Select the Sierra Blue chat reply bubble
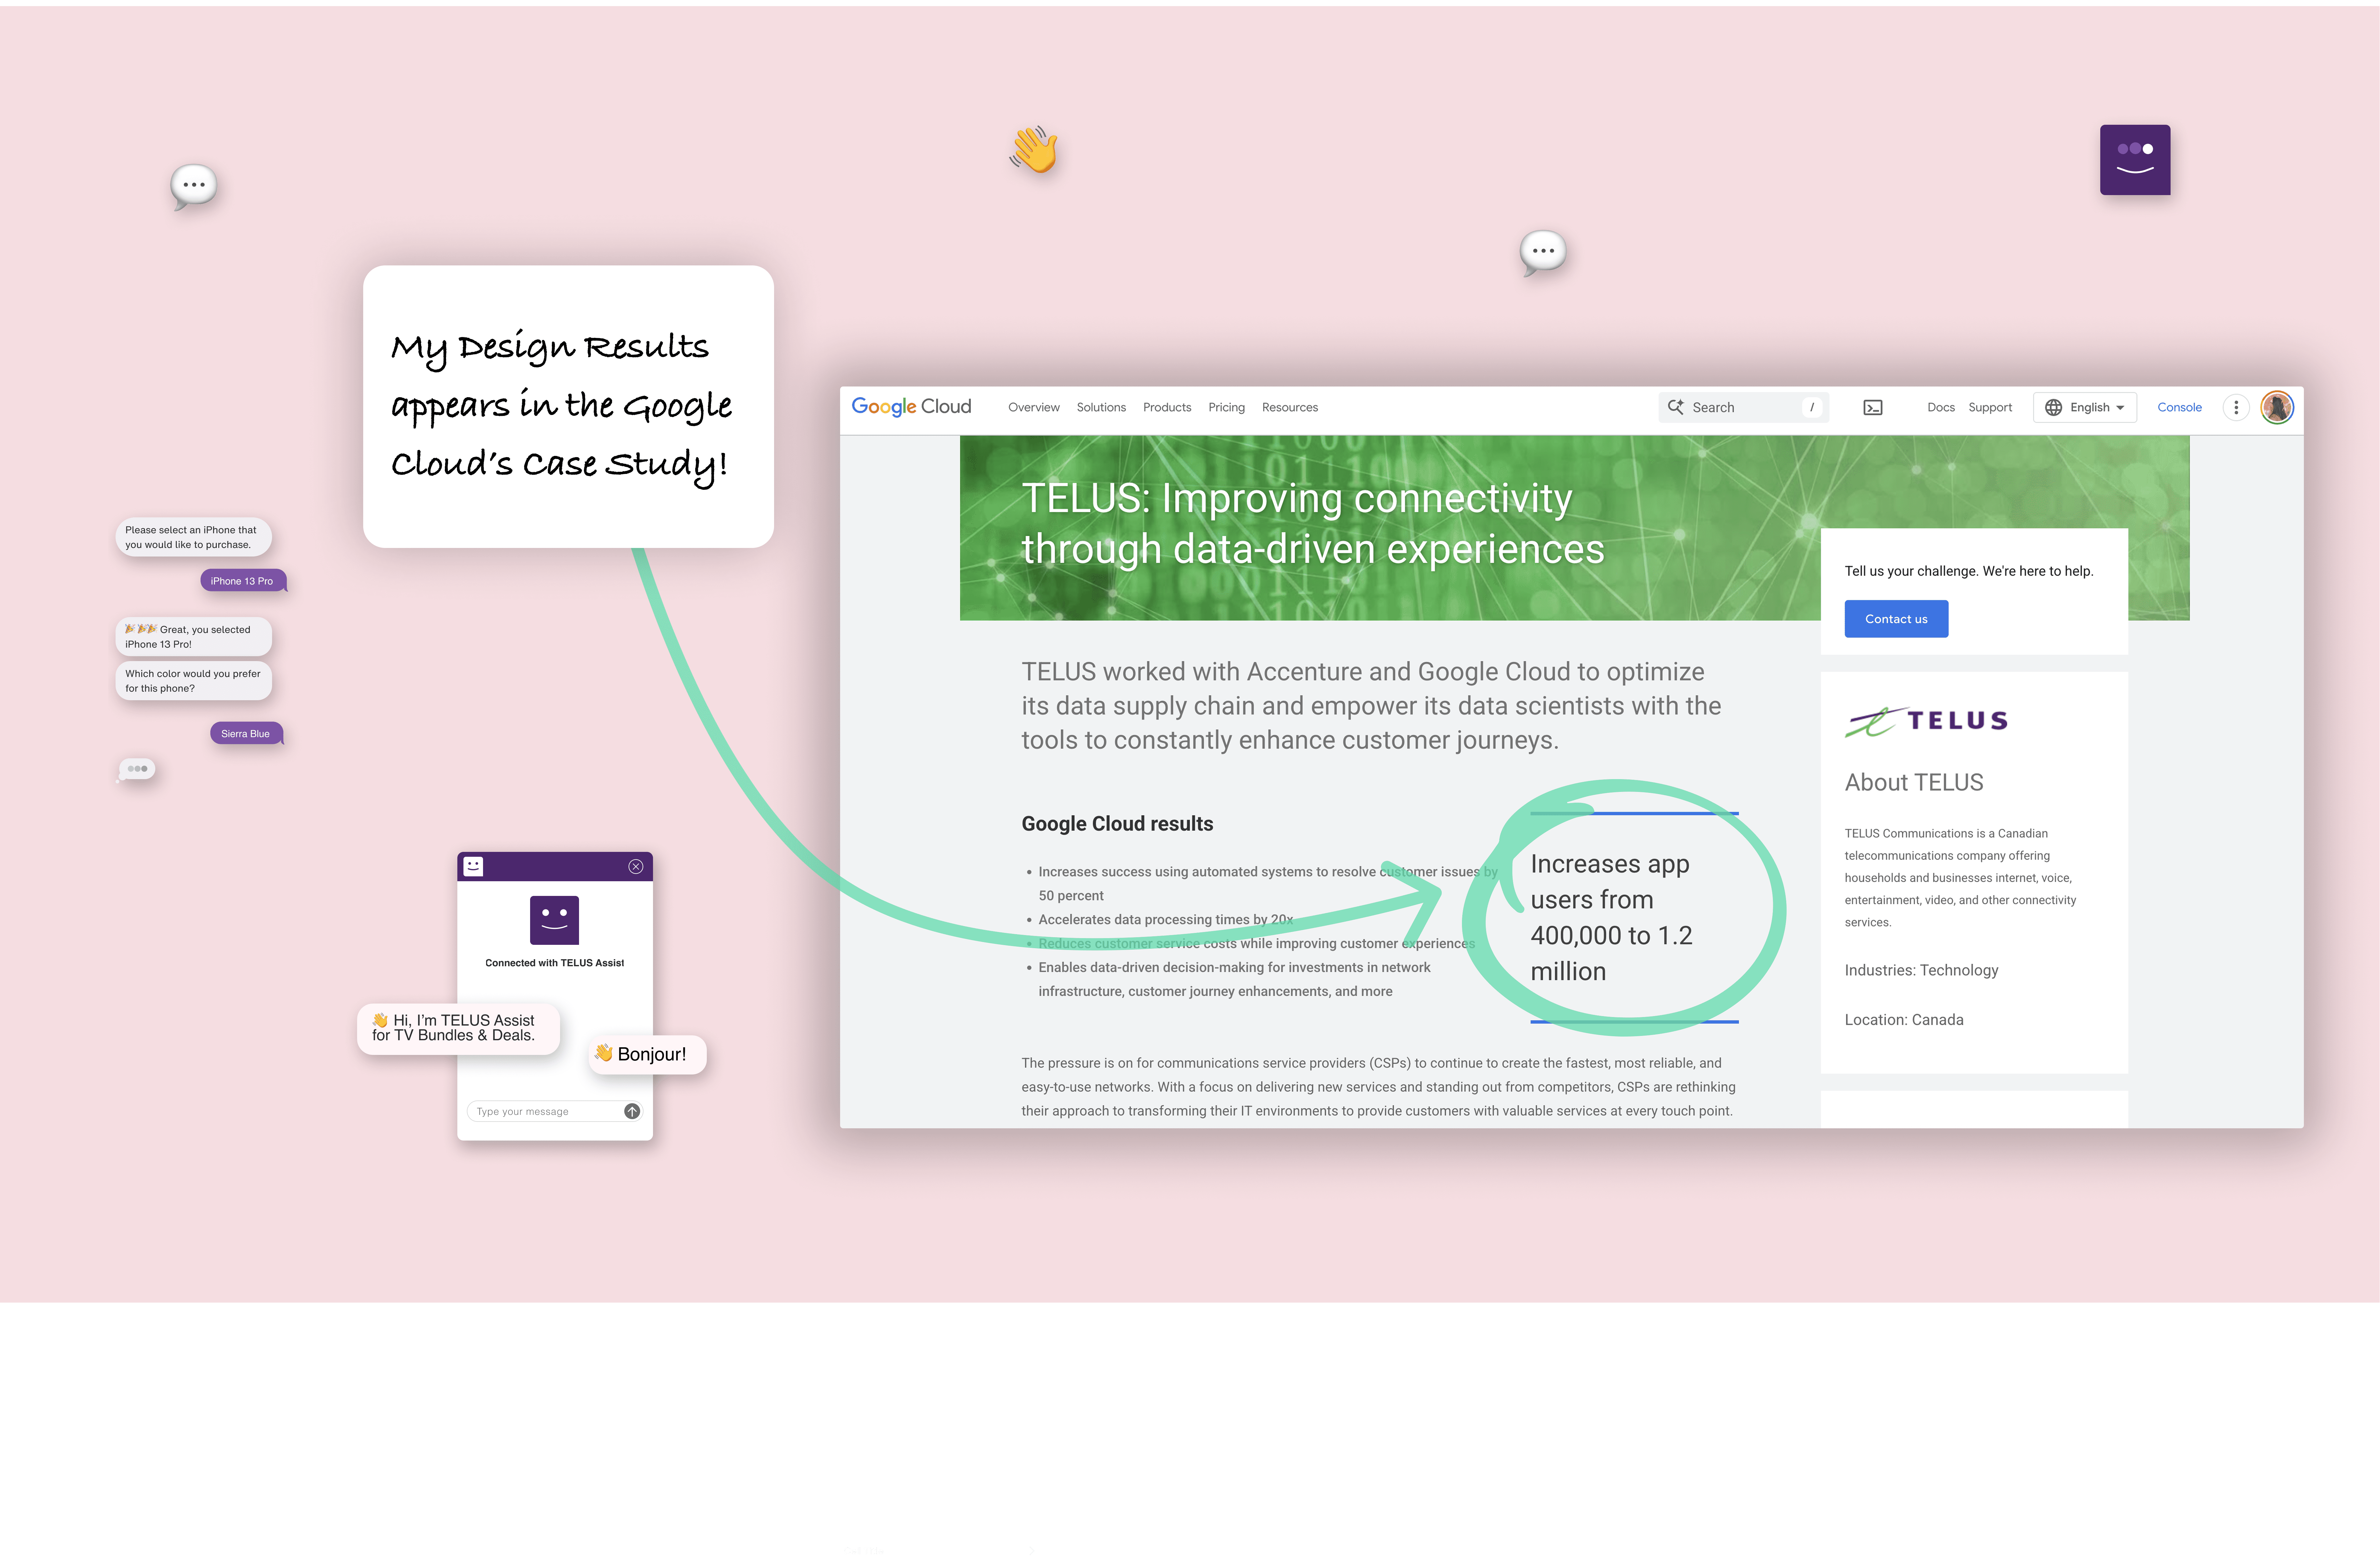The height and width of the screenshot is (1568, 2380). pos(245,733)
